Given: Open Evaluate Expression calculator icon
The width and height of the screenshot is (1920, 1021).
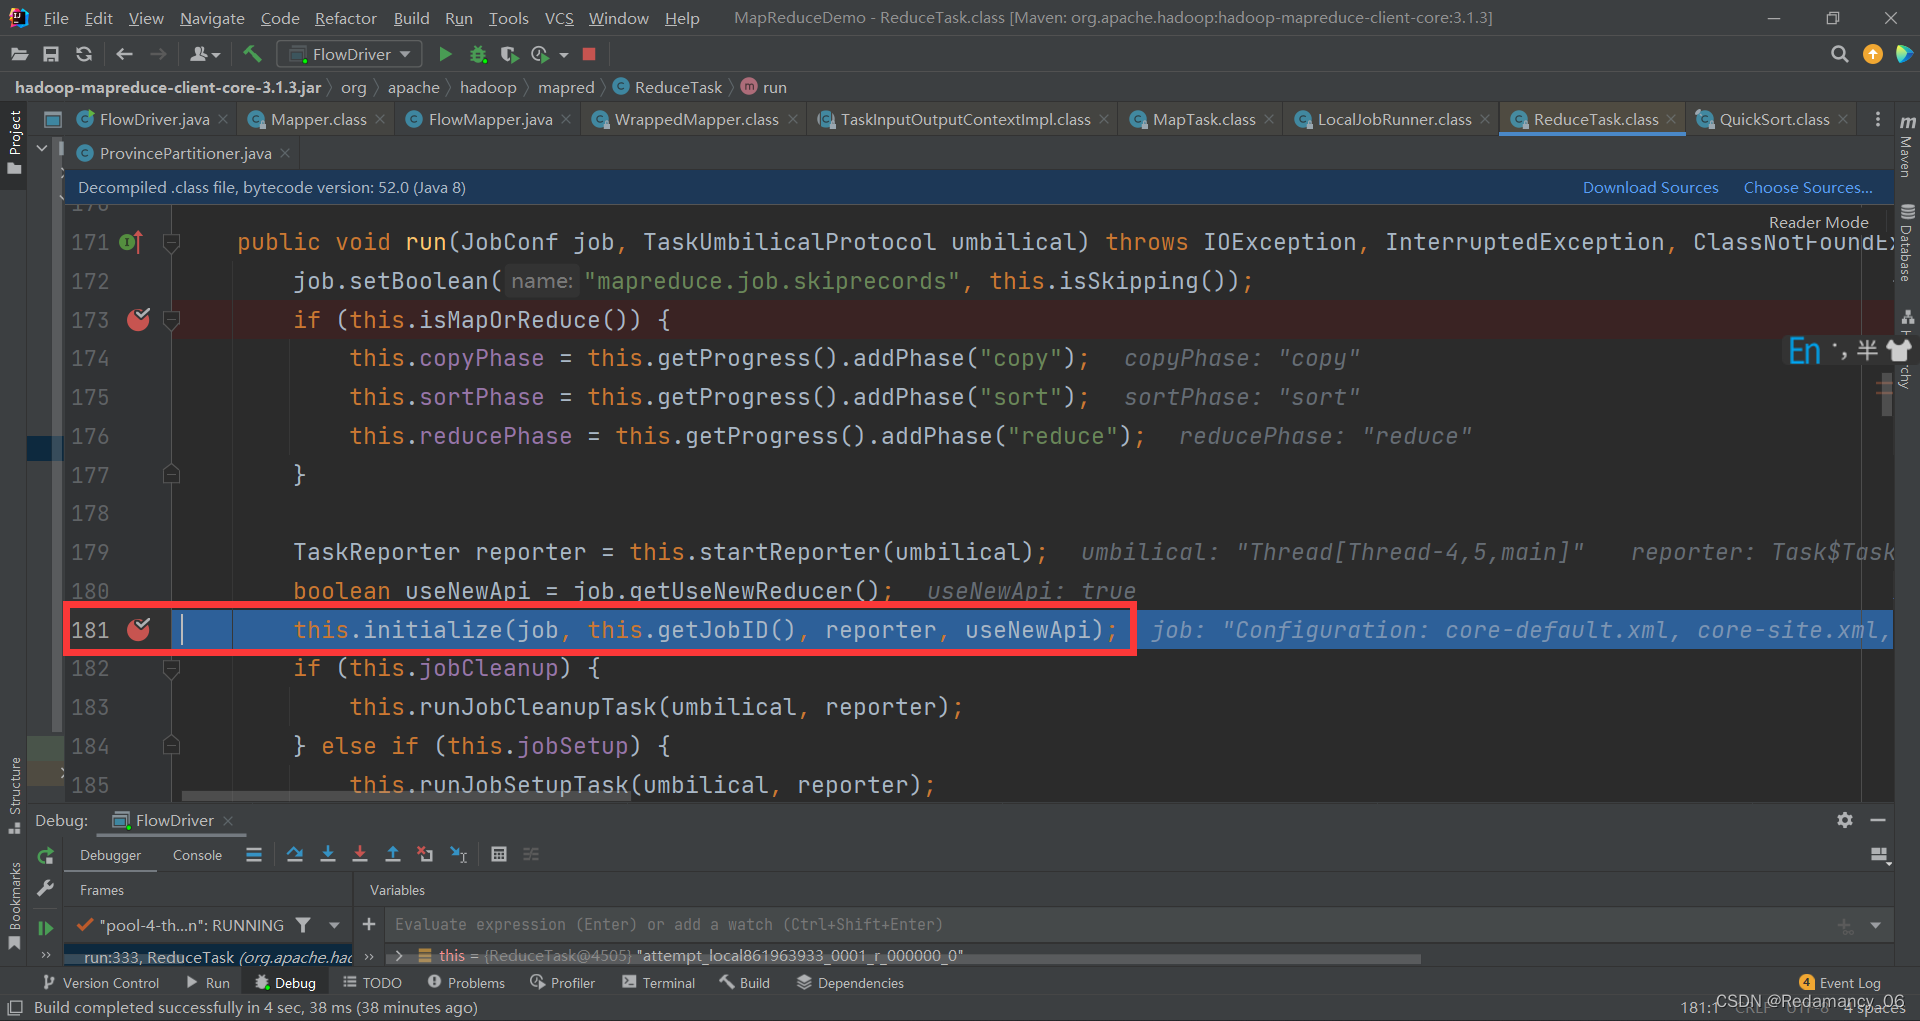Looking at the screenshot, I should click(x=499, y=854).
